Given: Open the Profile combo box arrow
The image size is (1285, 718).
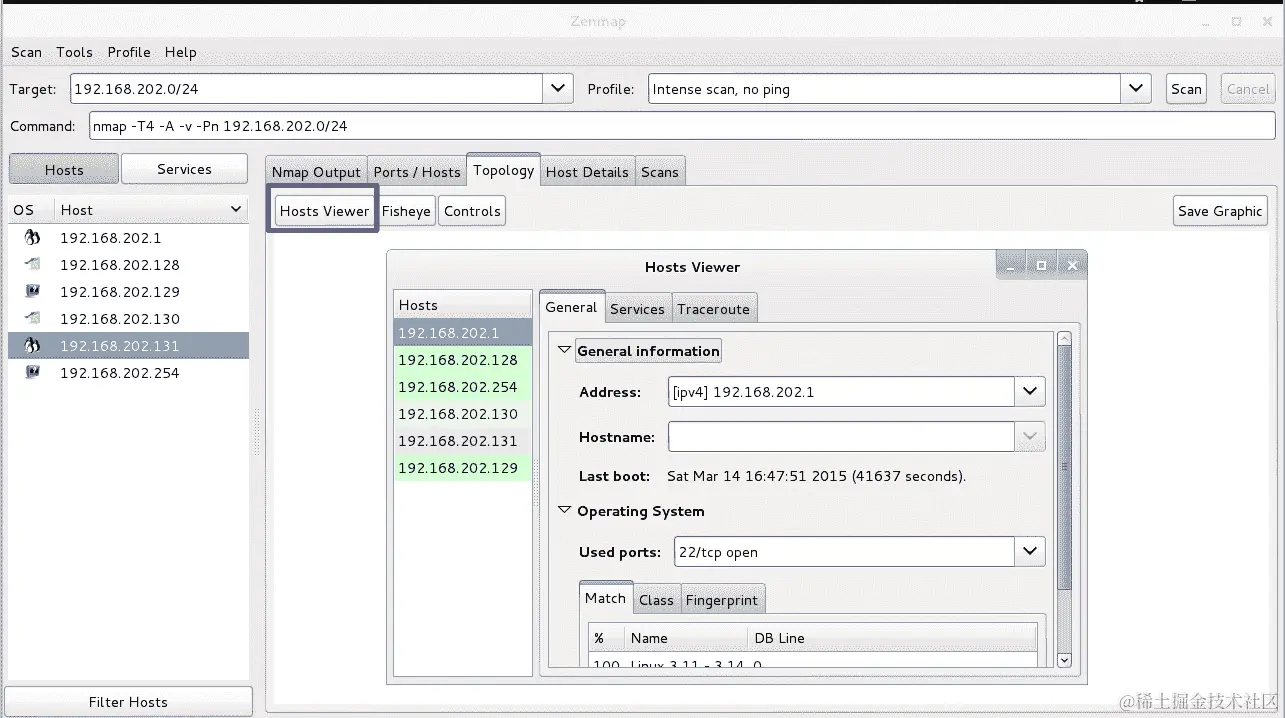Looking at the screenshot, I should tap(1135, 88).
